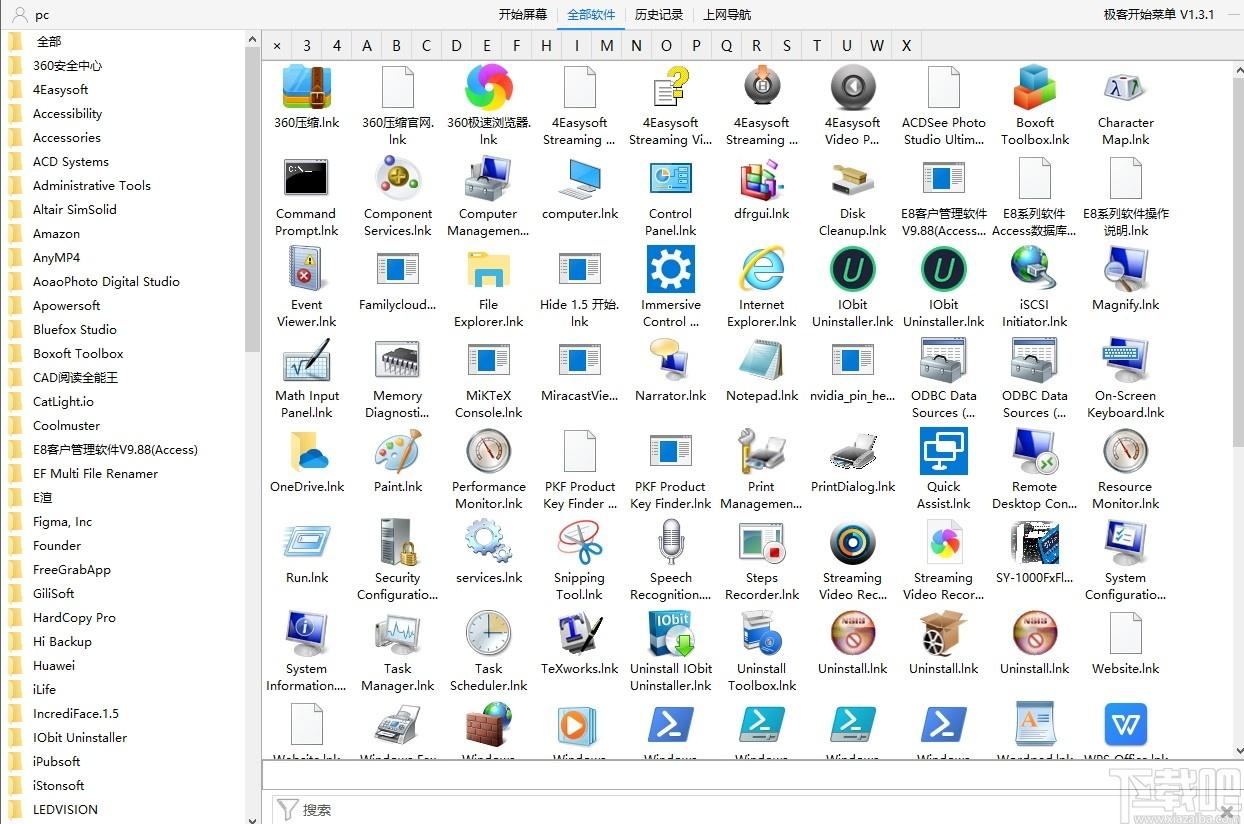
Task: Open the OneDrive shortcut icon
Action: point(306,451)
